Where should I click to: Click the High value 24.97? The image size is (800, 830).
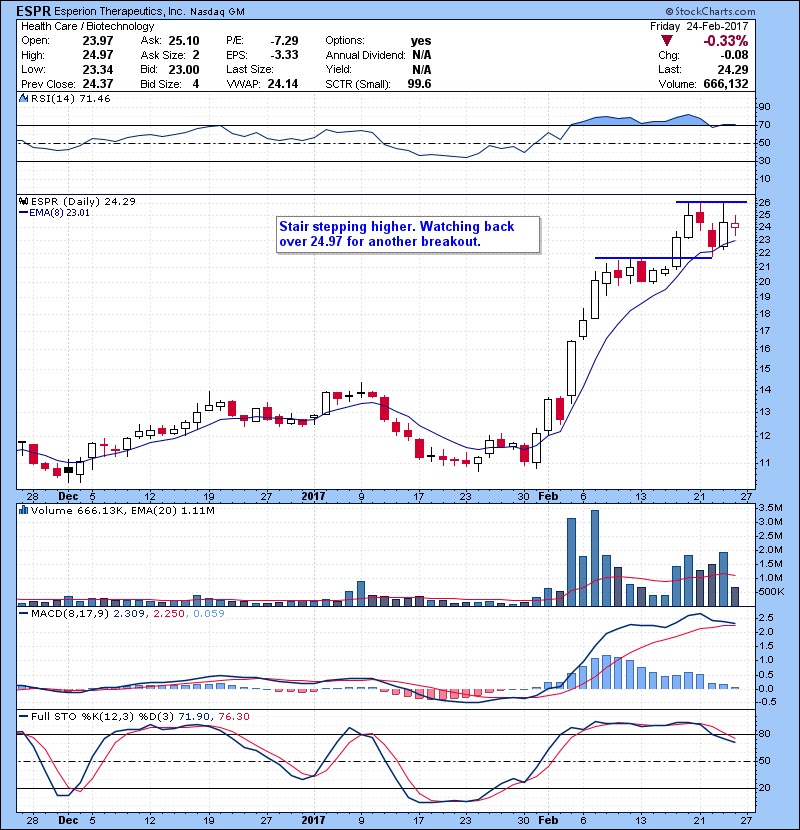(x=98, y=55)
